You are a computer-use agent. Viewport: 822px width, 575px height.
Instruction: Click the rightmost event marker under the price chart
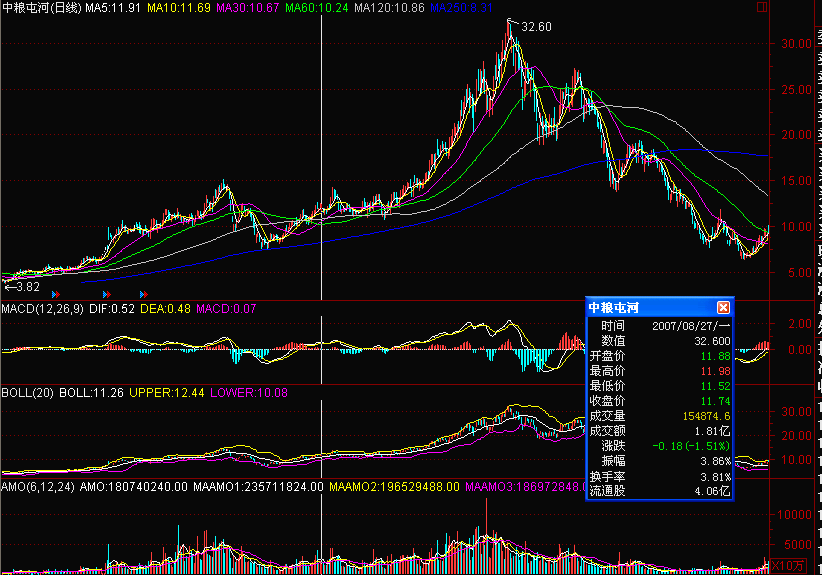coord(145,294)
